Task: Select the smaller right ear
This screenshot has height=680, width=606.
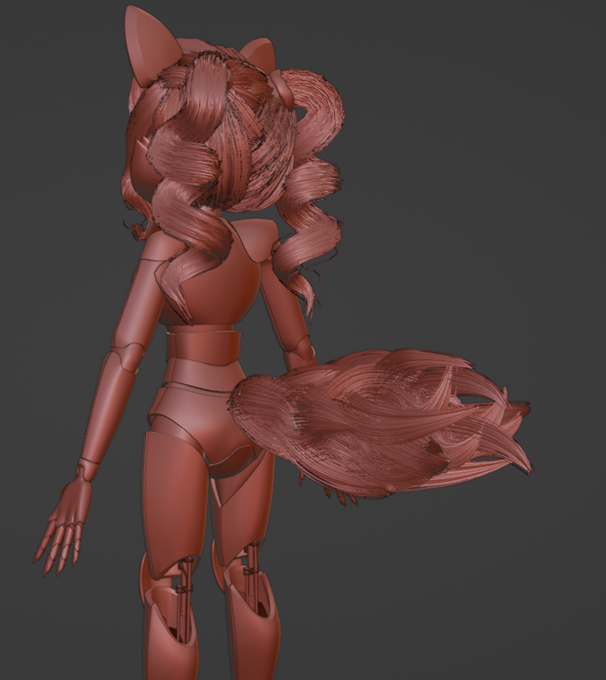Action: pyautogui.click(x=259, y=56)
